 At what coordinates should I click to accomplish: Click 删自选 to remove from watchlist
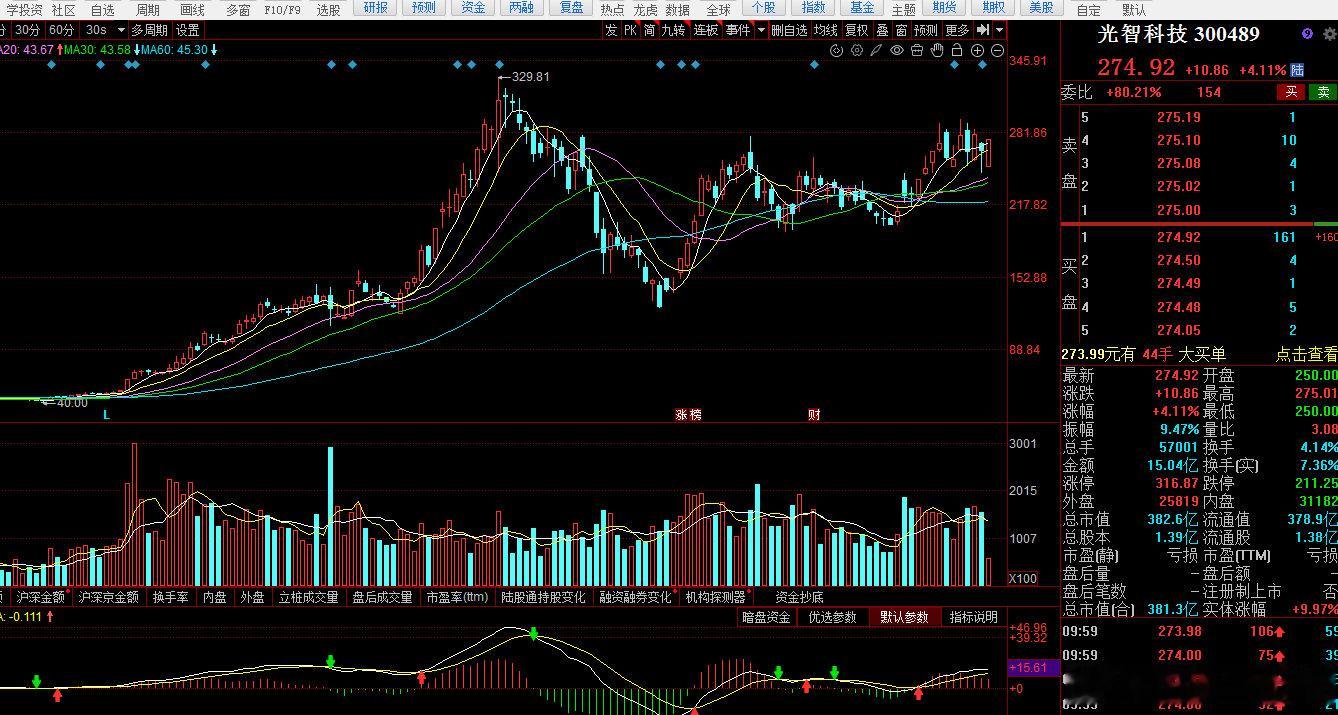click(x=789, y=30)
